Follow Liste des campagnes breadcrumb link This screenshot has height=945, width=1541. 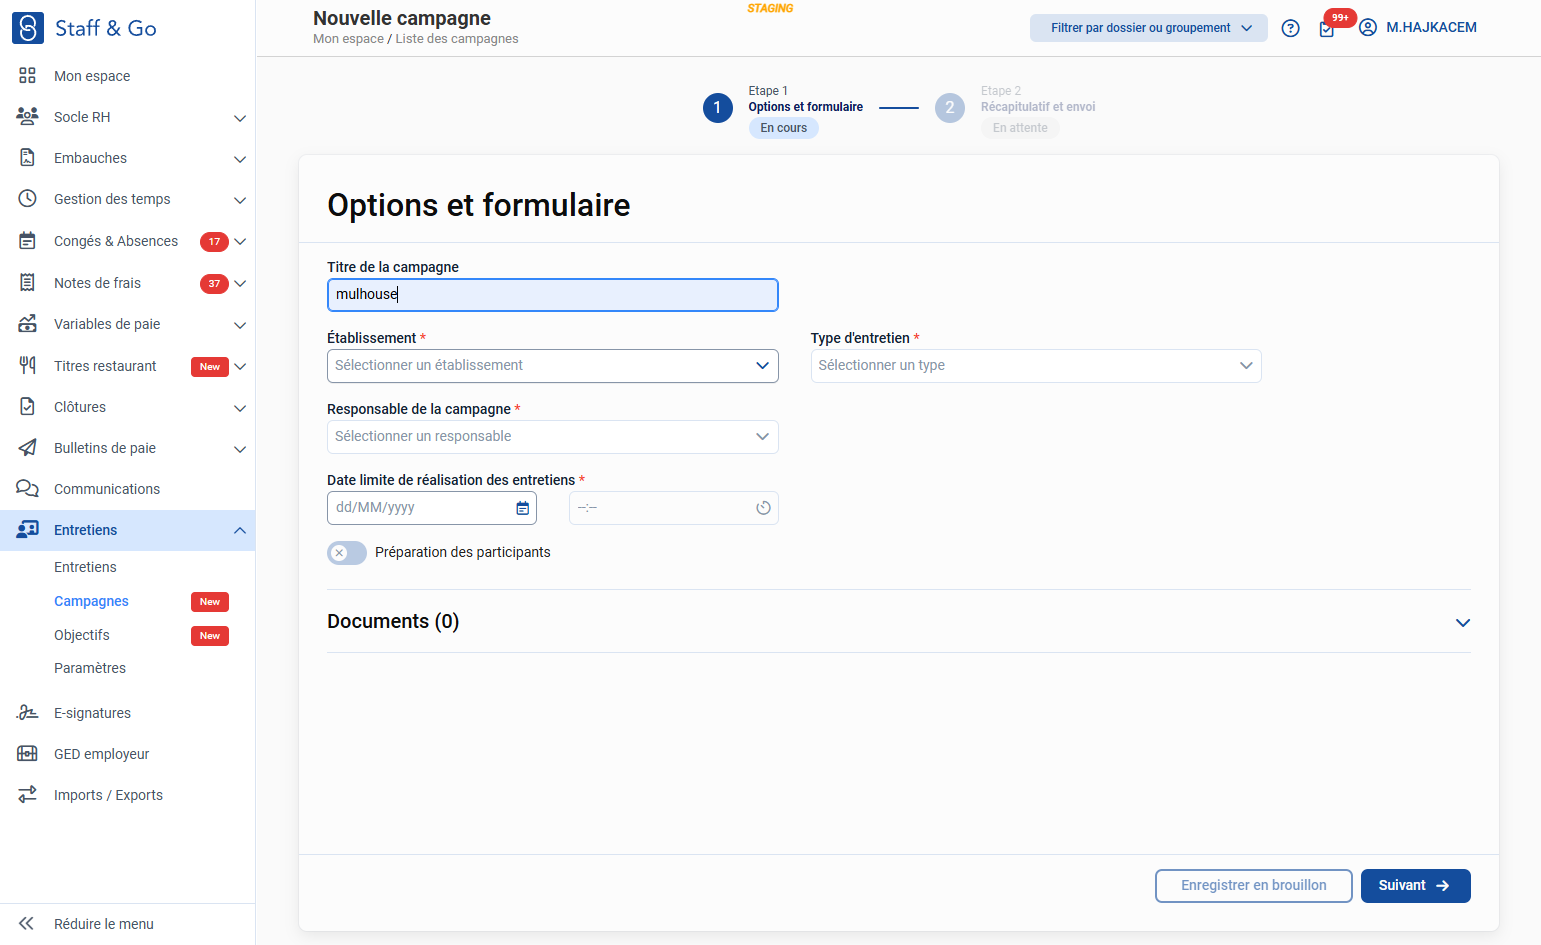[x=457, y=39]
